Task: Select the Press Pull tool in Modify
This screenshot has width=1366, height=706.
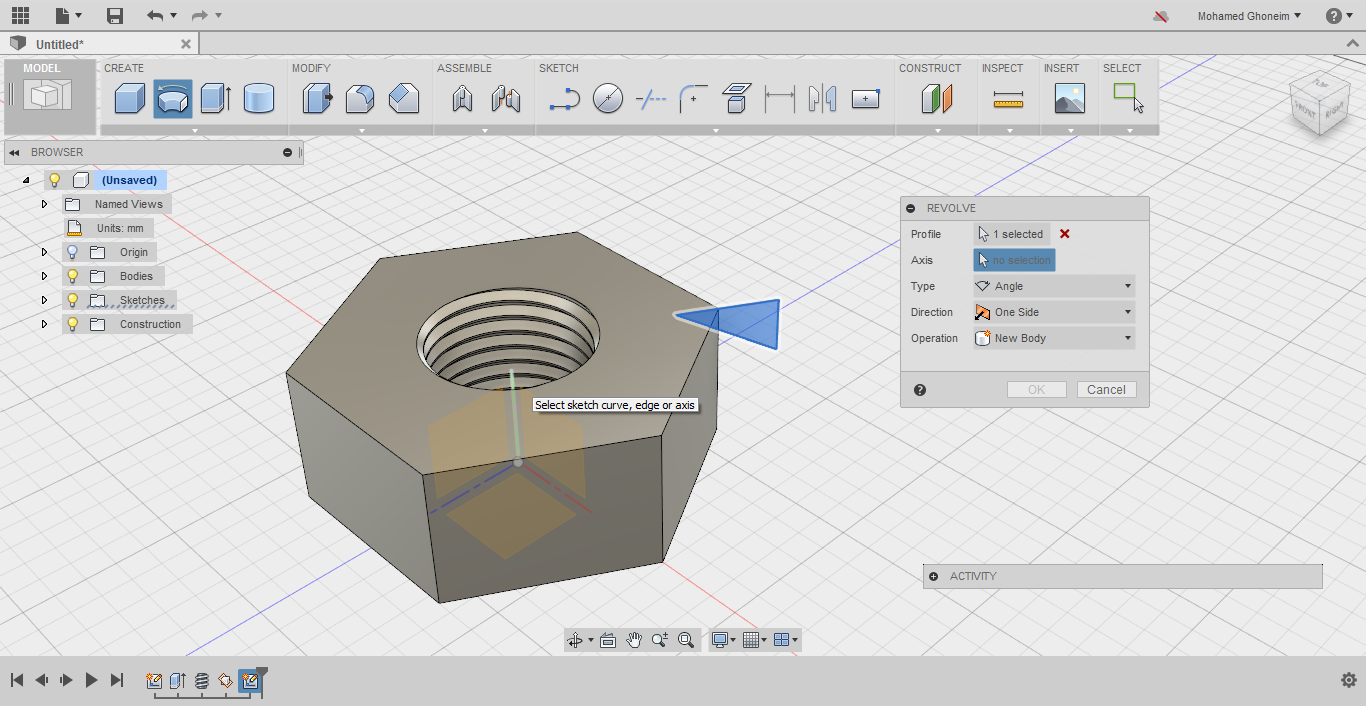Action: [x=317, y=99]
